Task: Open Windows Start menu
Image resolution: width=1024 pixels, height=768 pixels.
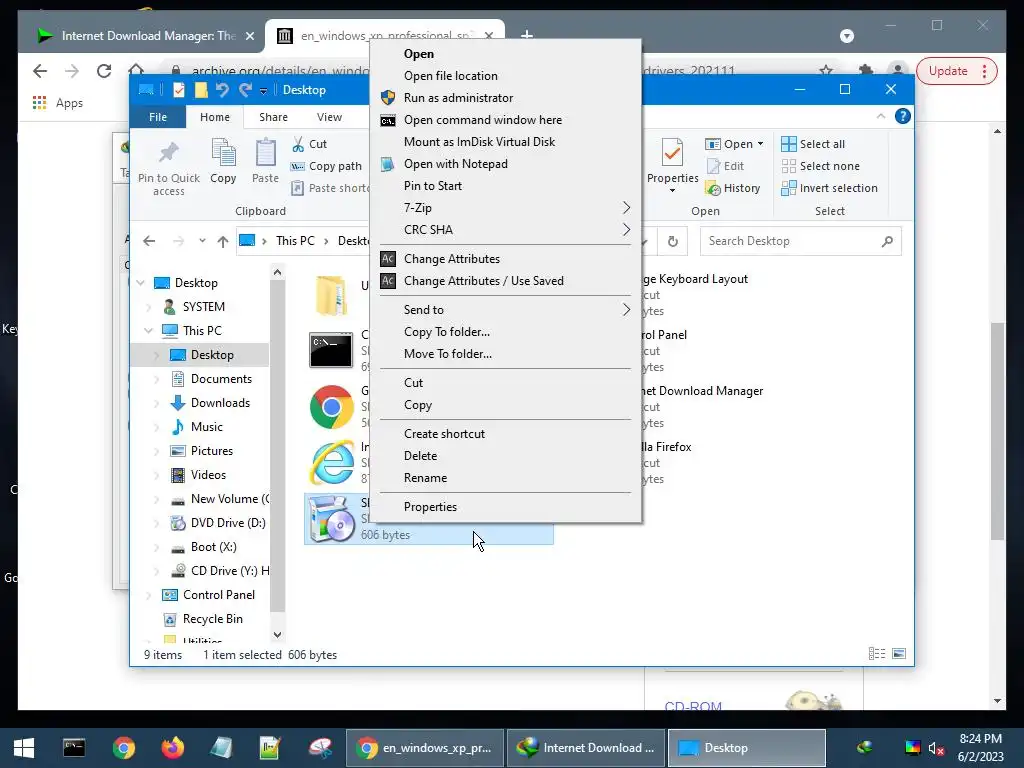Action: pos(24,748)
